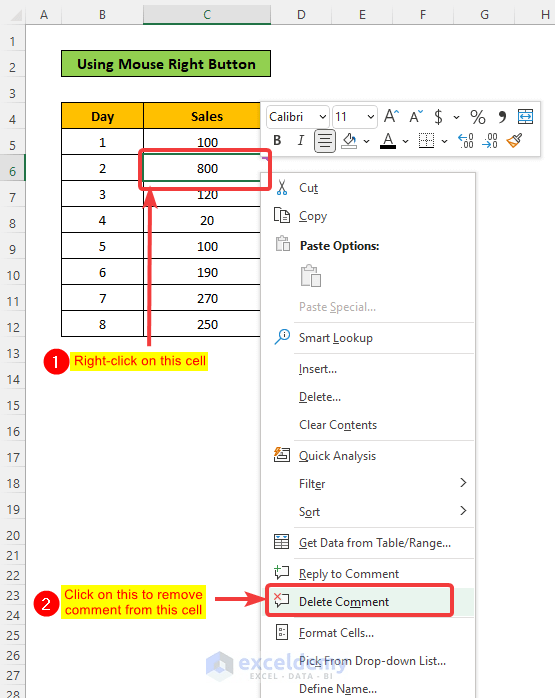Select column D header
The width and height of the screenshot is (555, 698).
click(x=301, y=15)
